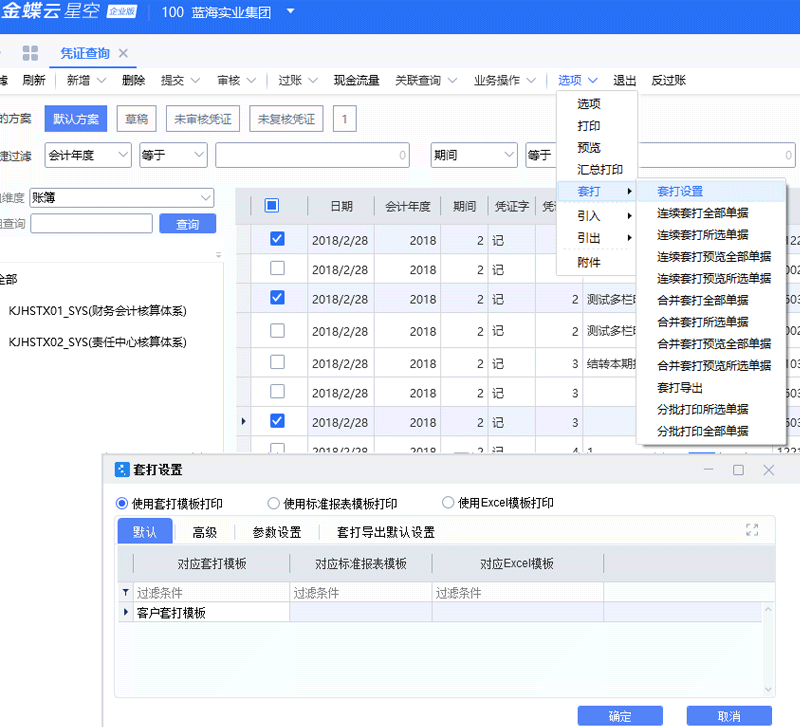This screenshot has height=727, width=800.
Task: Click the query text input beside 查询 button
Action: [x=91, y=223]
